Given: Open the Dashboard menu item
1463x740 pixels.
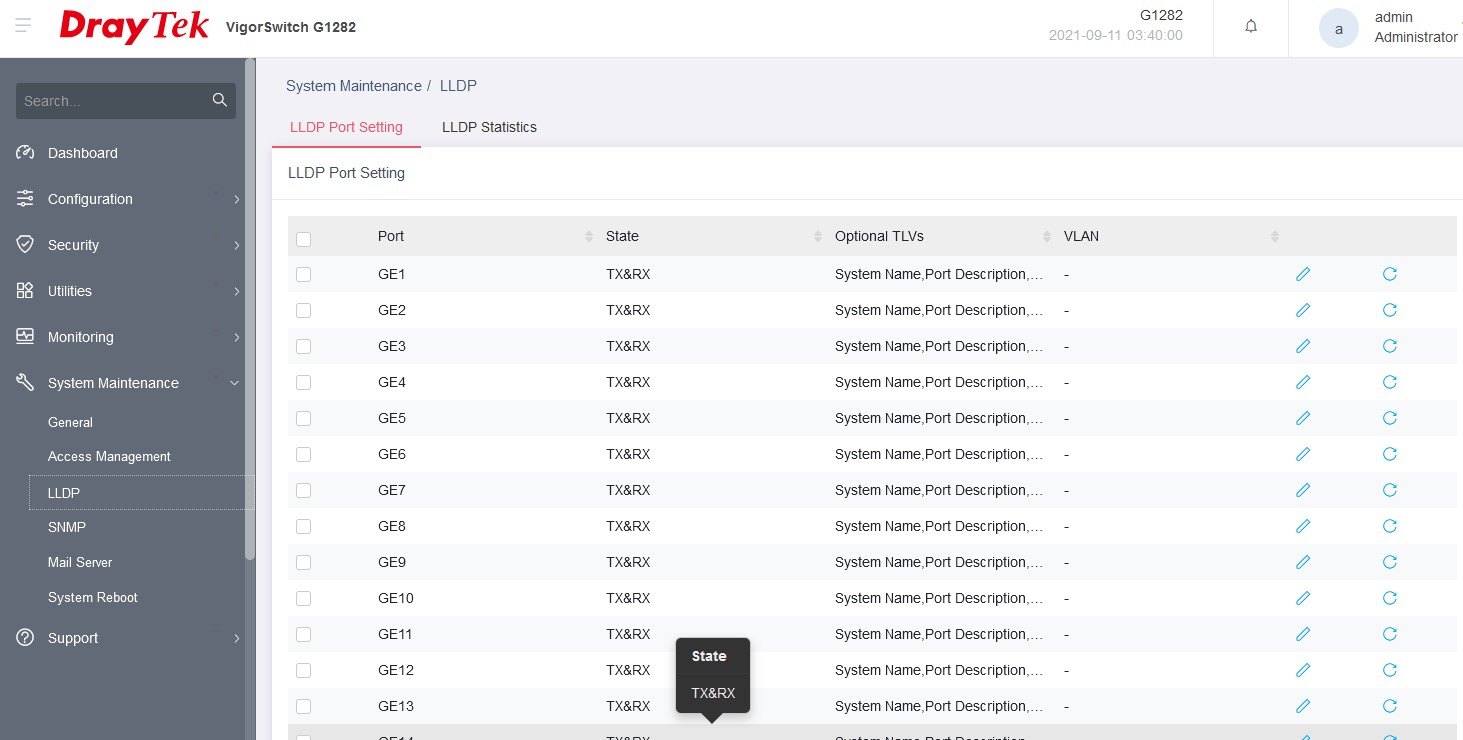Looking at the screenshot, I should click(x=82, y=153).
